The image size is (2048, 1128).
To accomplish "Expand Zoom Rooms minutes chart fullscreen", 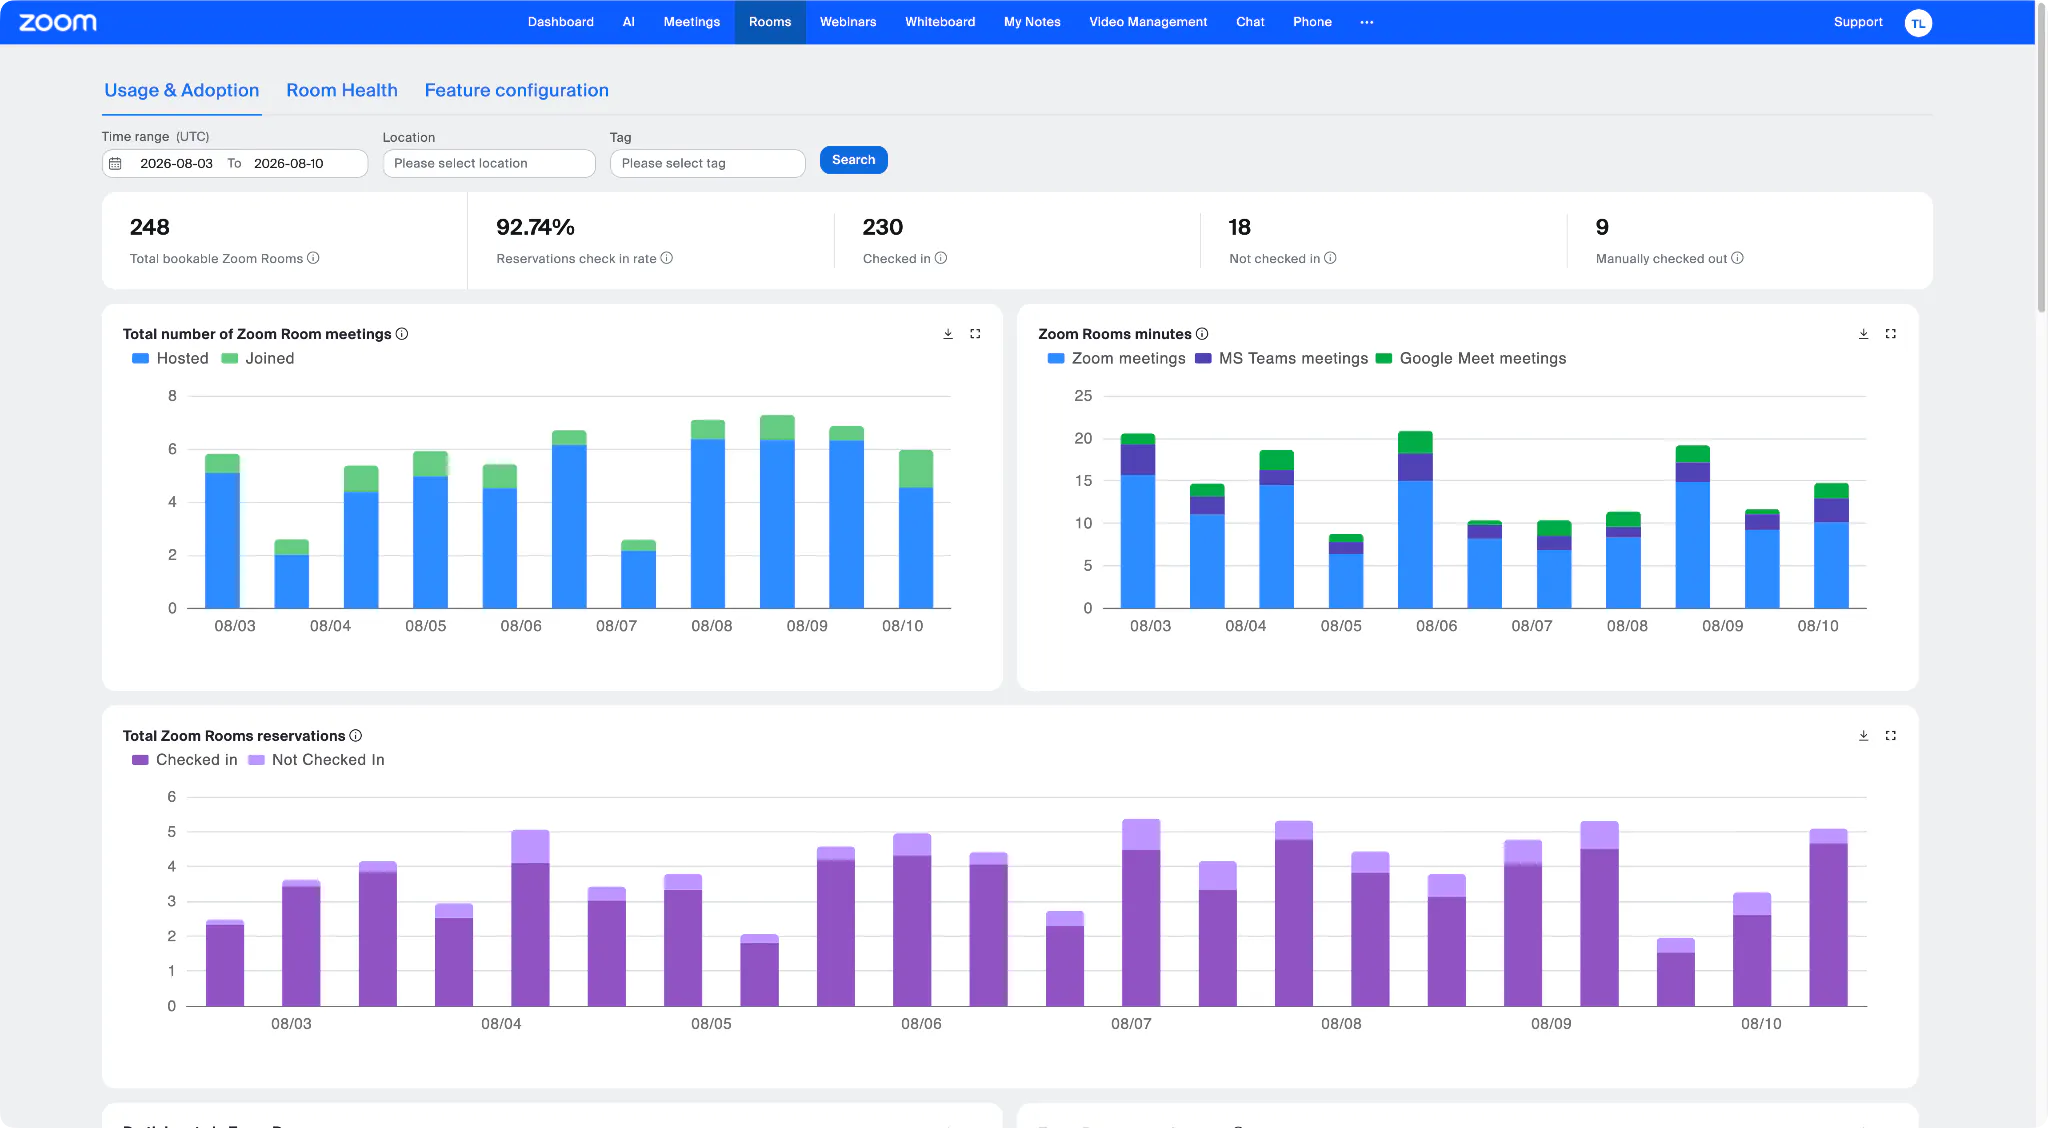I will tap(1891, 334).
